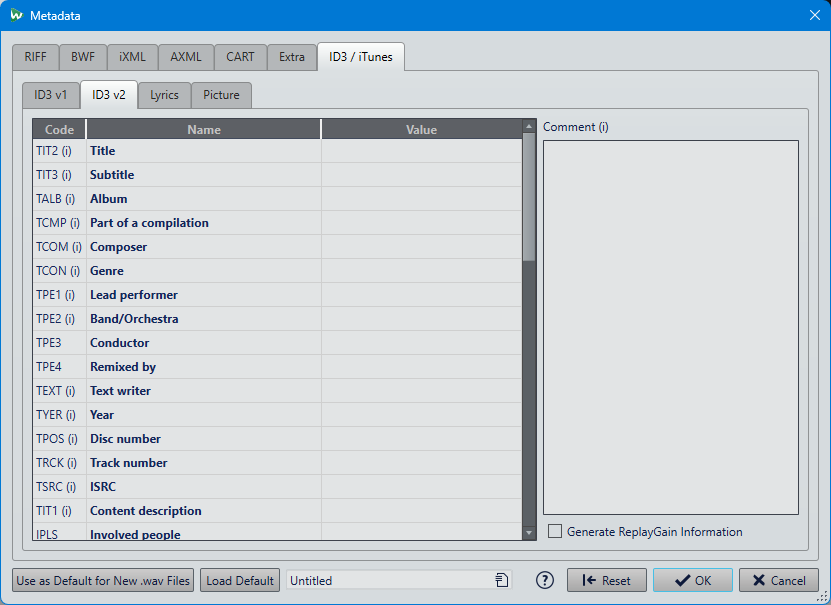Click Value cell for Content description
831x605 pixels.
click(x=422, y=511)
